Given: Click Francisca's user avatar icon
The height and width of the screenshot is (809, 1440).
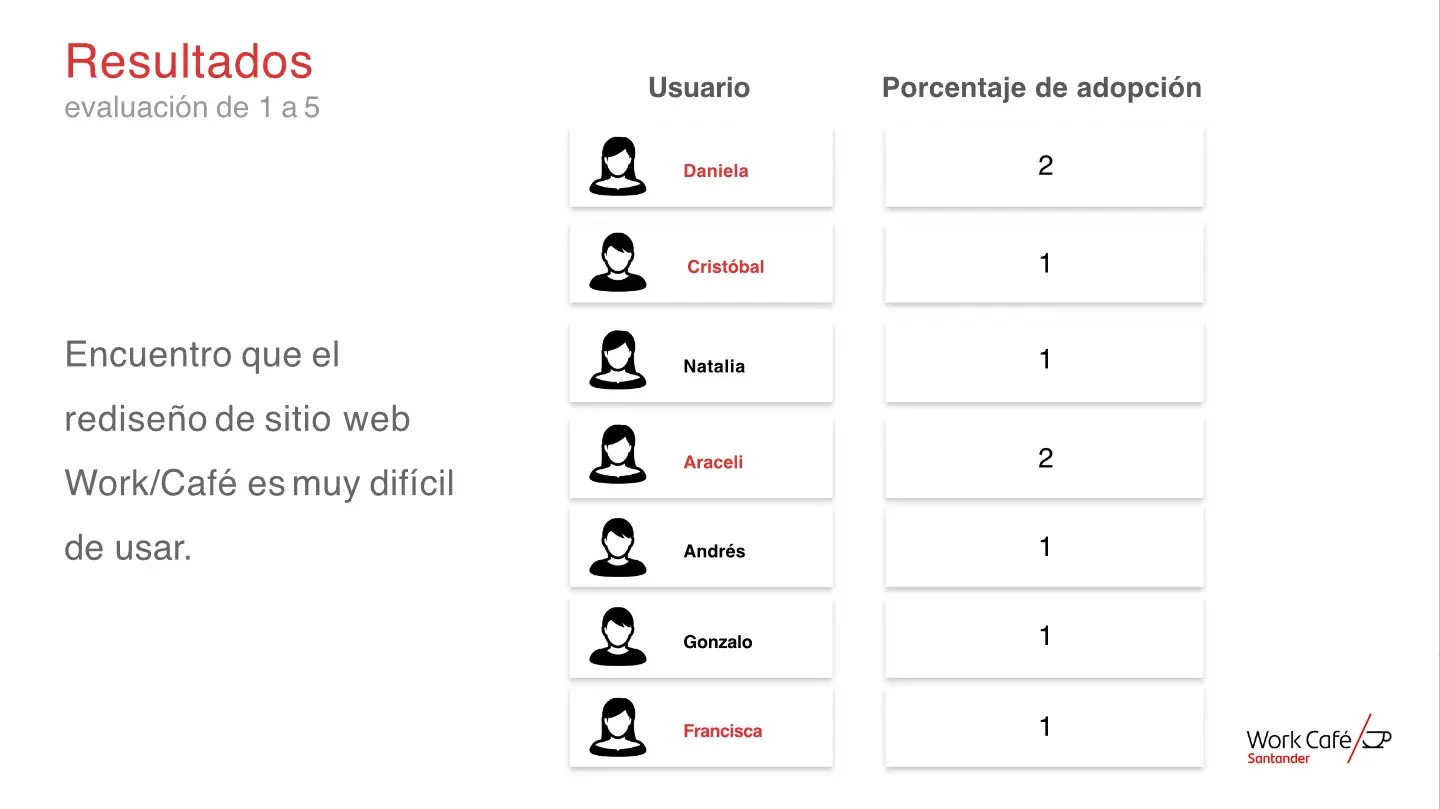Looking at the screenshot, I should (x=617, y=727).
